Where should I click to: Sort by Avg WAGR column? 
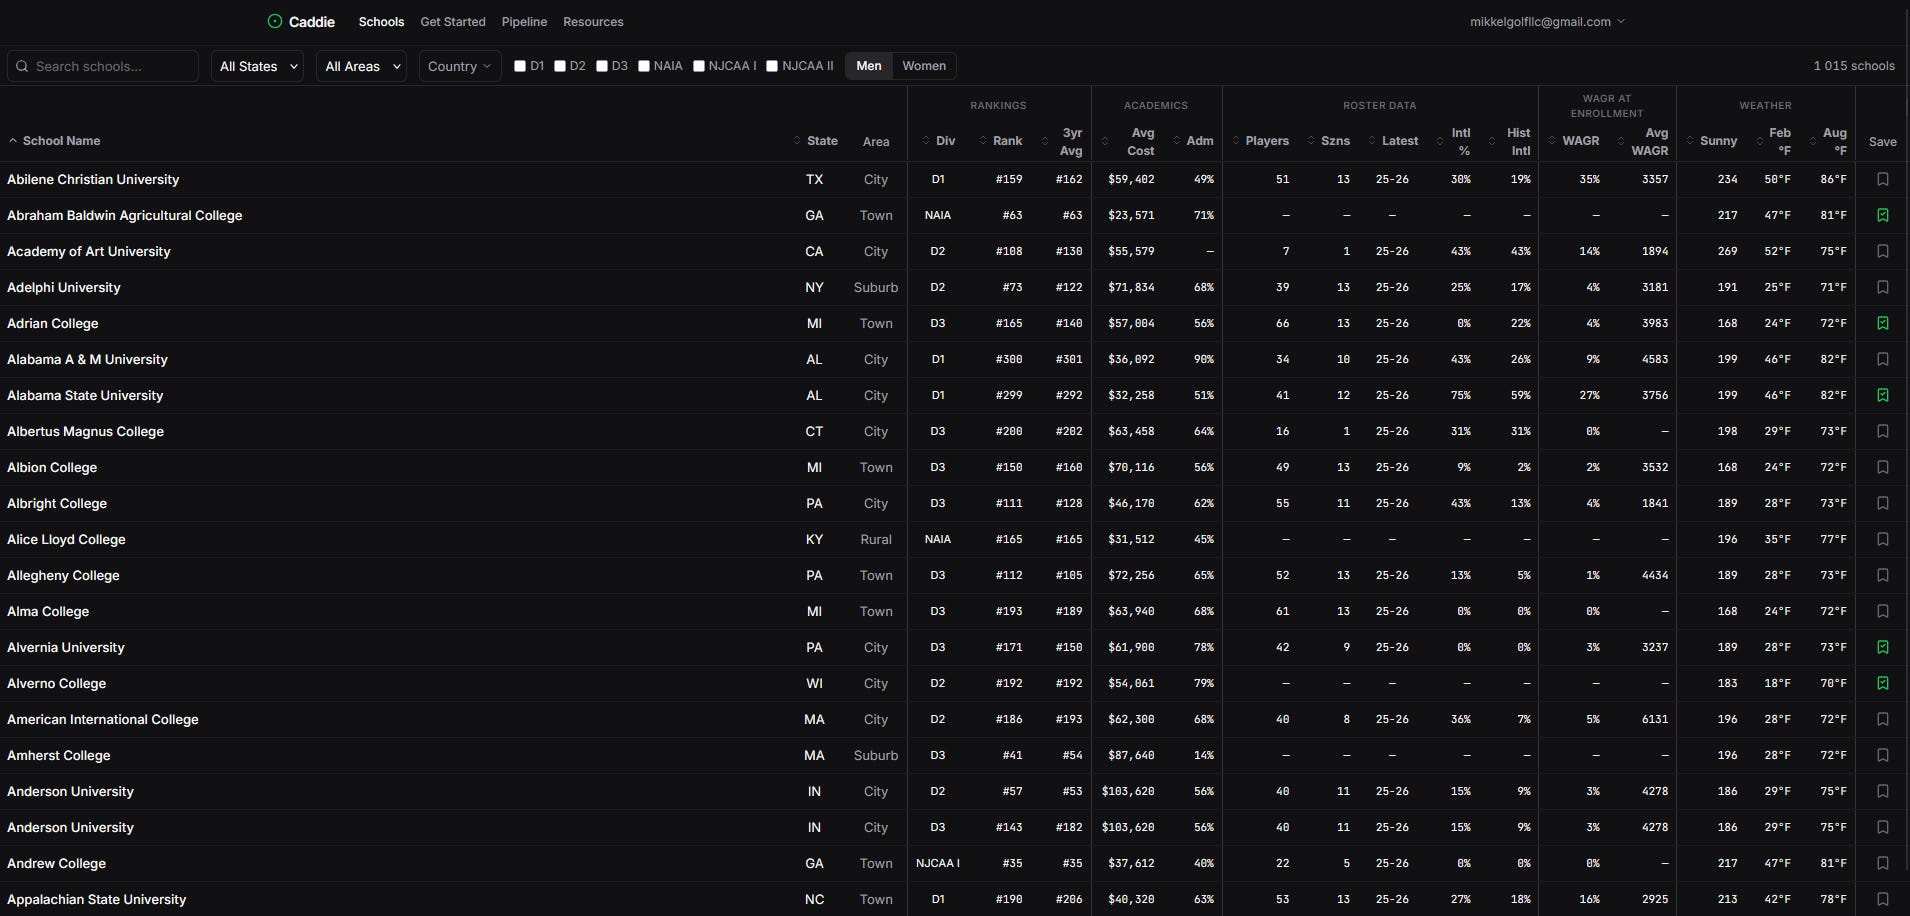(x=1643, y=141)
